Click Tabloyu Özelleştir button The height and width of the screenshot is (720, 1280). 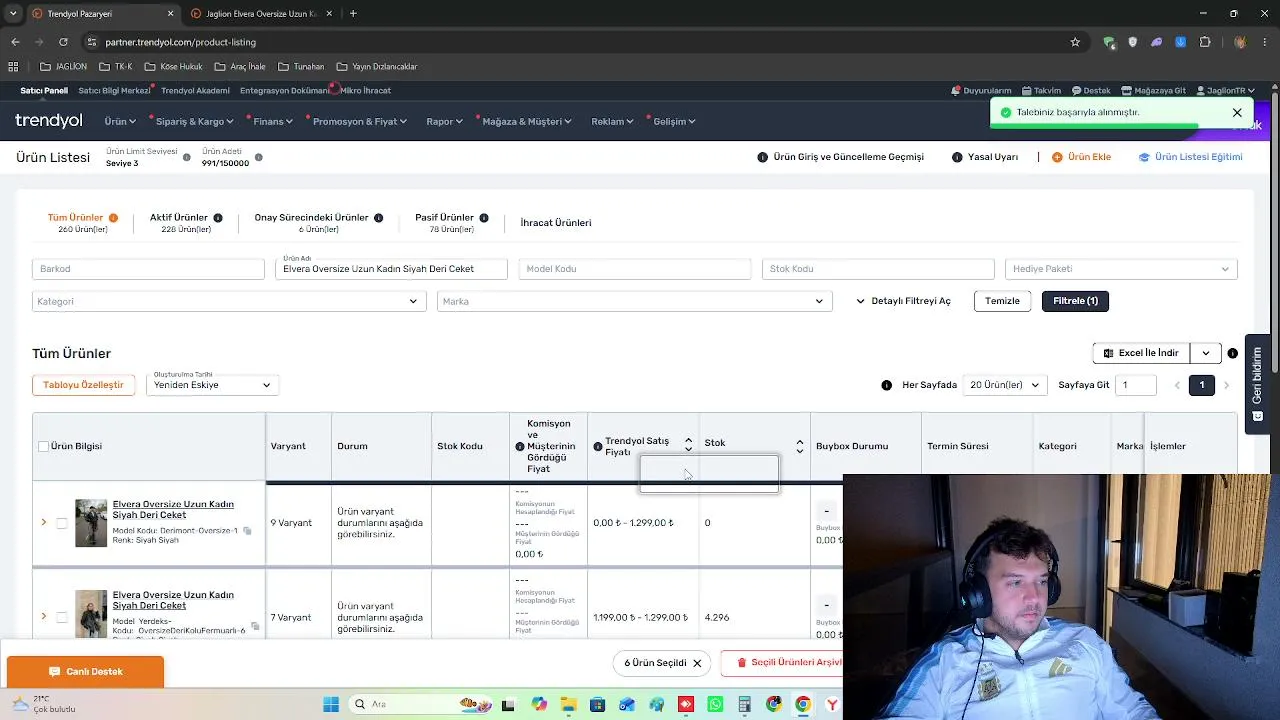pyautogui.click(x=84, y=385)
